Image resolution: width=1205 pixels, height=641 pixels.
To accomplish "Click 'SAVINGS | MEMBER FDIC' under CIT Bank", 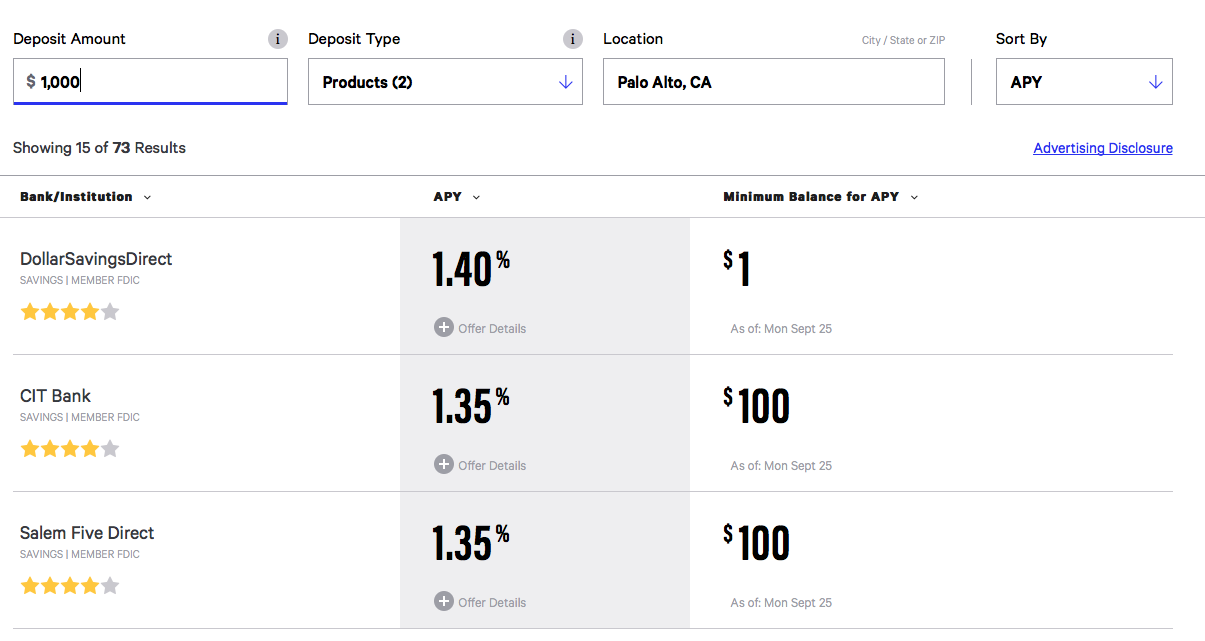I will (80, 418).
